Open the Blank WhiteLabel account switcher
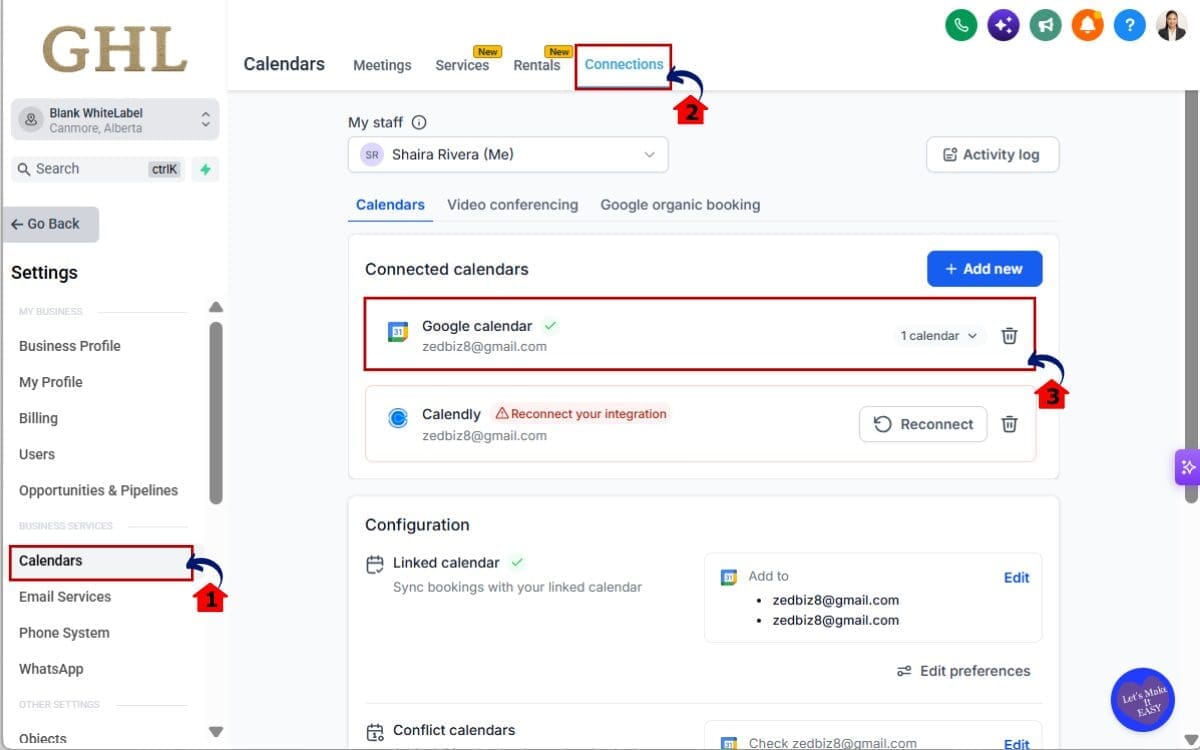This screenshot has height=750, width=1200. click(x=115, y=120)
